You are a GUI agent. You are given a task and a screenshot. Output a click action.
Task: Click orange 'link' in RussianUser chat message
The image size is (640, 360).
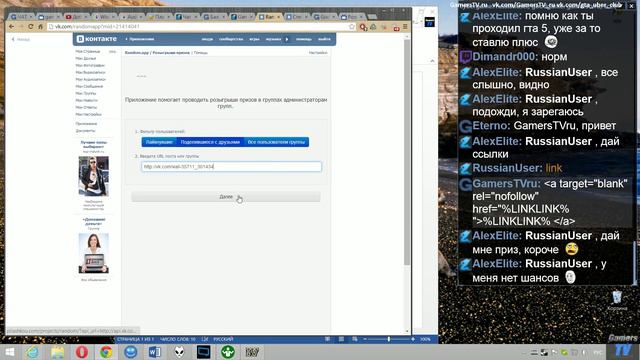[x=553, y=168]
